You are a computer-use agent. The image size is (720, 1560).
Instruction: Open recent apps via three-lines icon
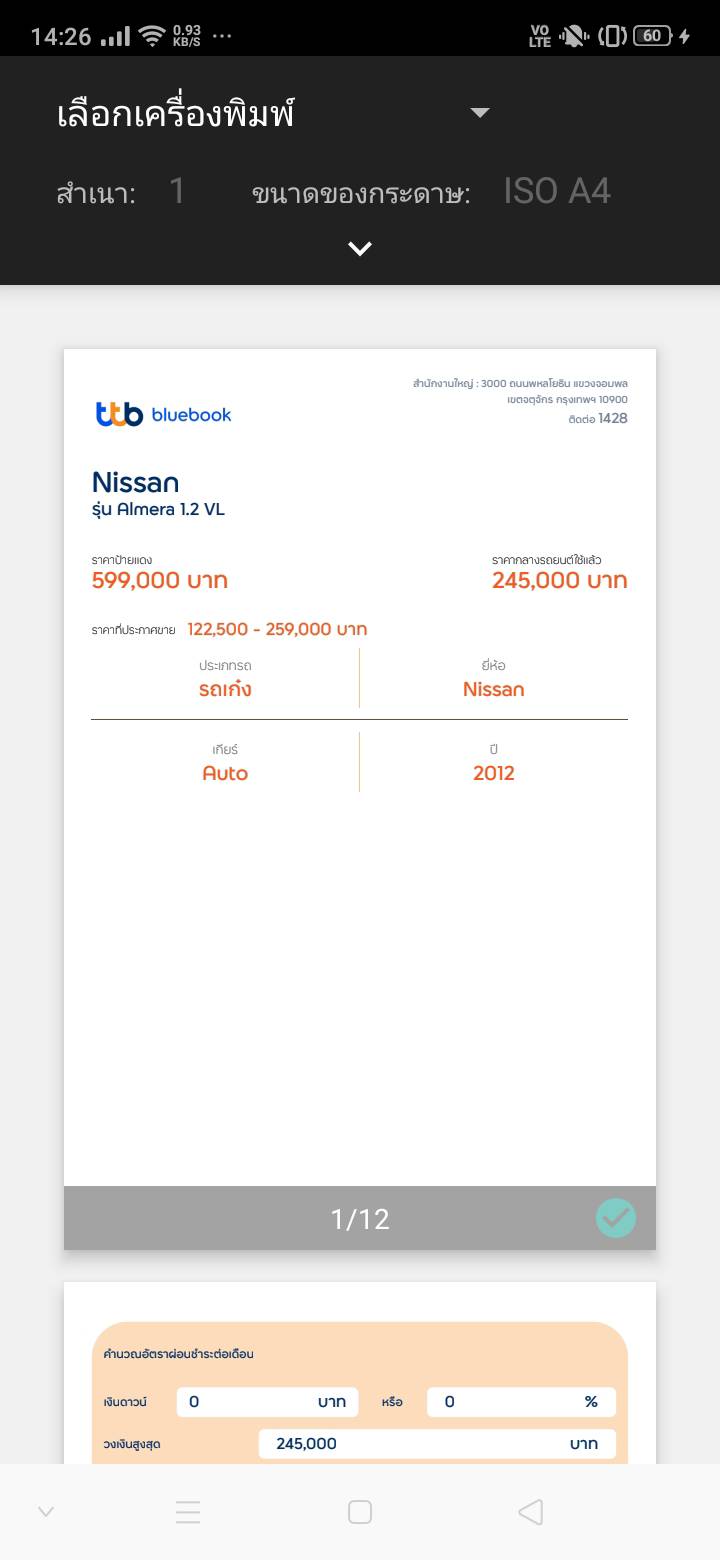[x=188, y=1512]
